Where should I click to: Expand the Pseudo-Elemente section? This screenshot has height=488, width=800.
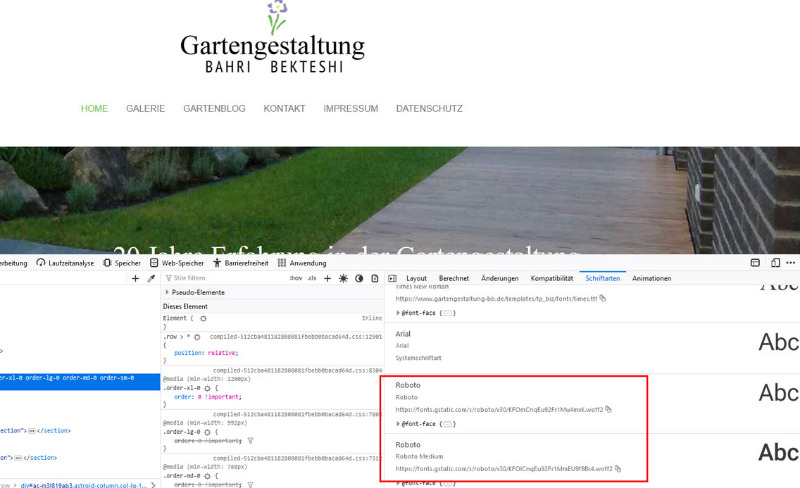click(167, 292)
